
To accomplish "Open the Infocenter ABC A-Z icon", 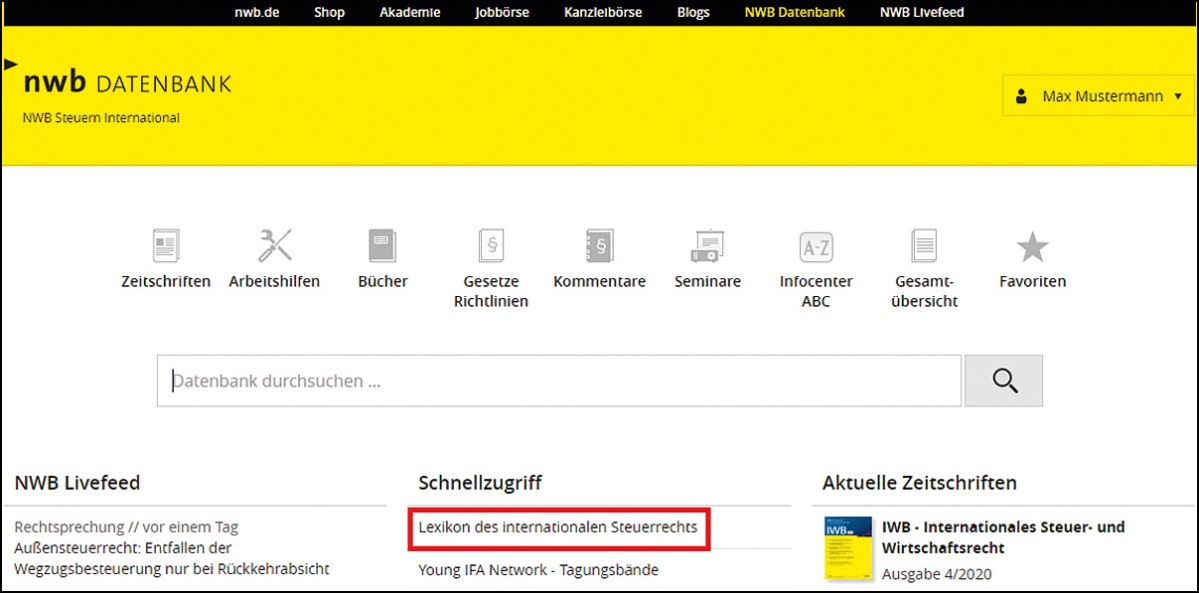I will click(x=816, y=246).
